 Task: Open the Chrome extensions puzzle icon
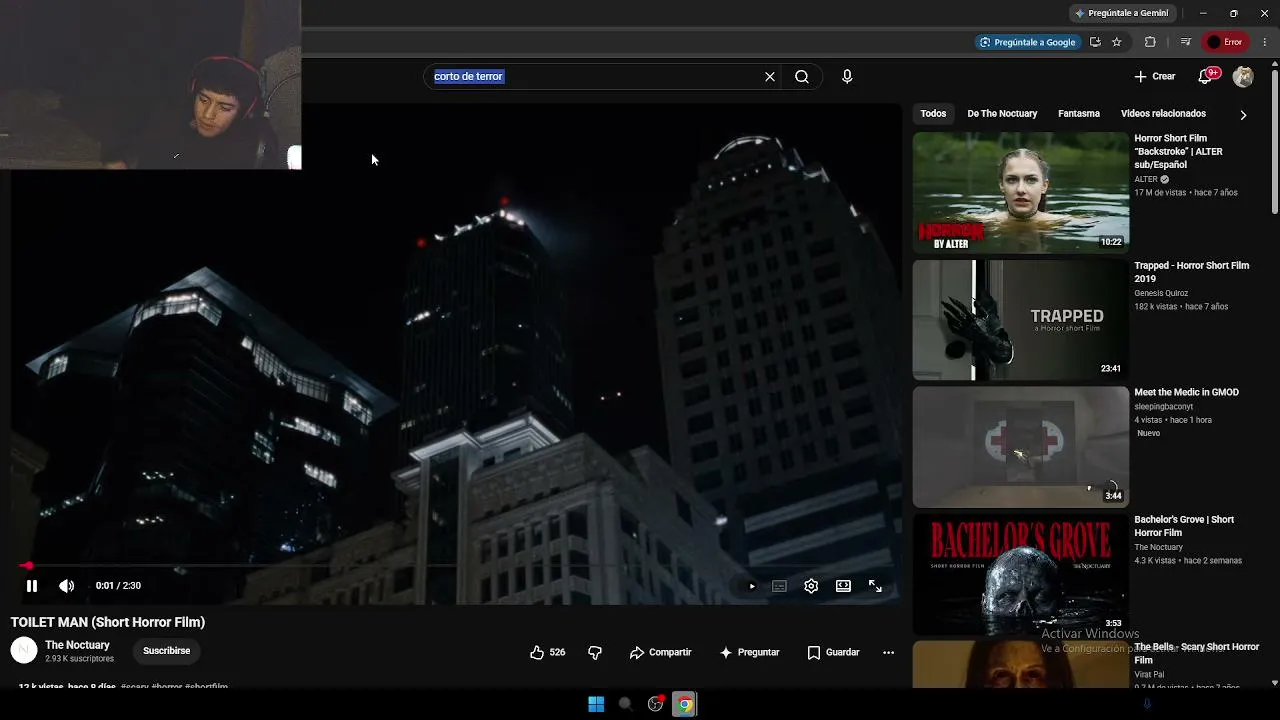click(1150, 42)
